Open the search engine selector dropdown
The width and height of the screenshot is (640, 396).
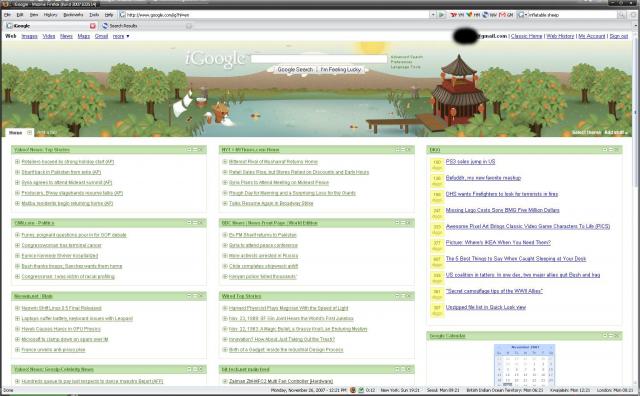[x=522, y=15]
